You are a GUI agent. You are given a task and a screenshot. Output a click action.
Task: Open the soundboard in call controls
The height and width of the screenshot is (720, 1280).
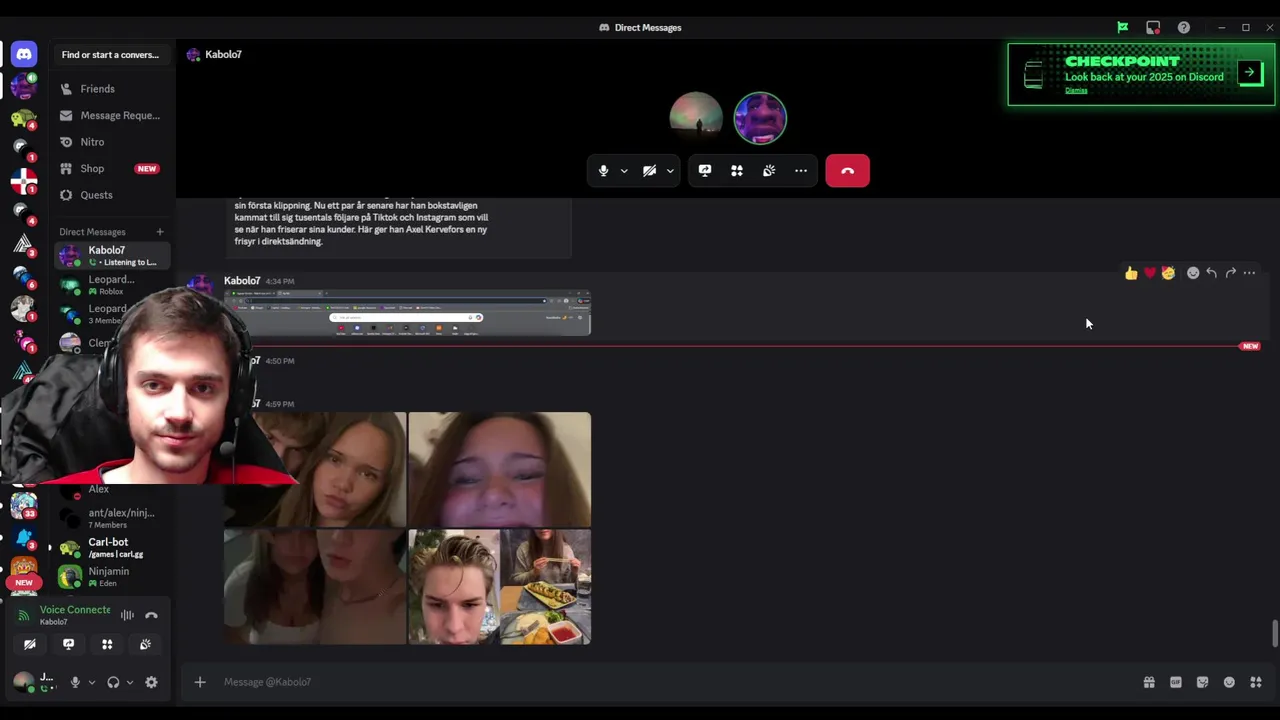coord(769,171)
